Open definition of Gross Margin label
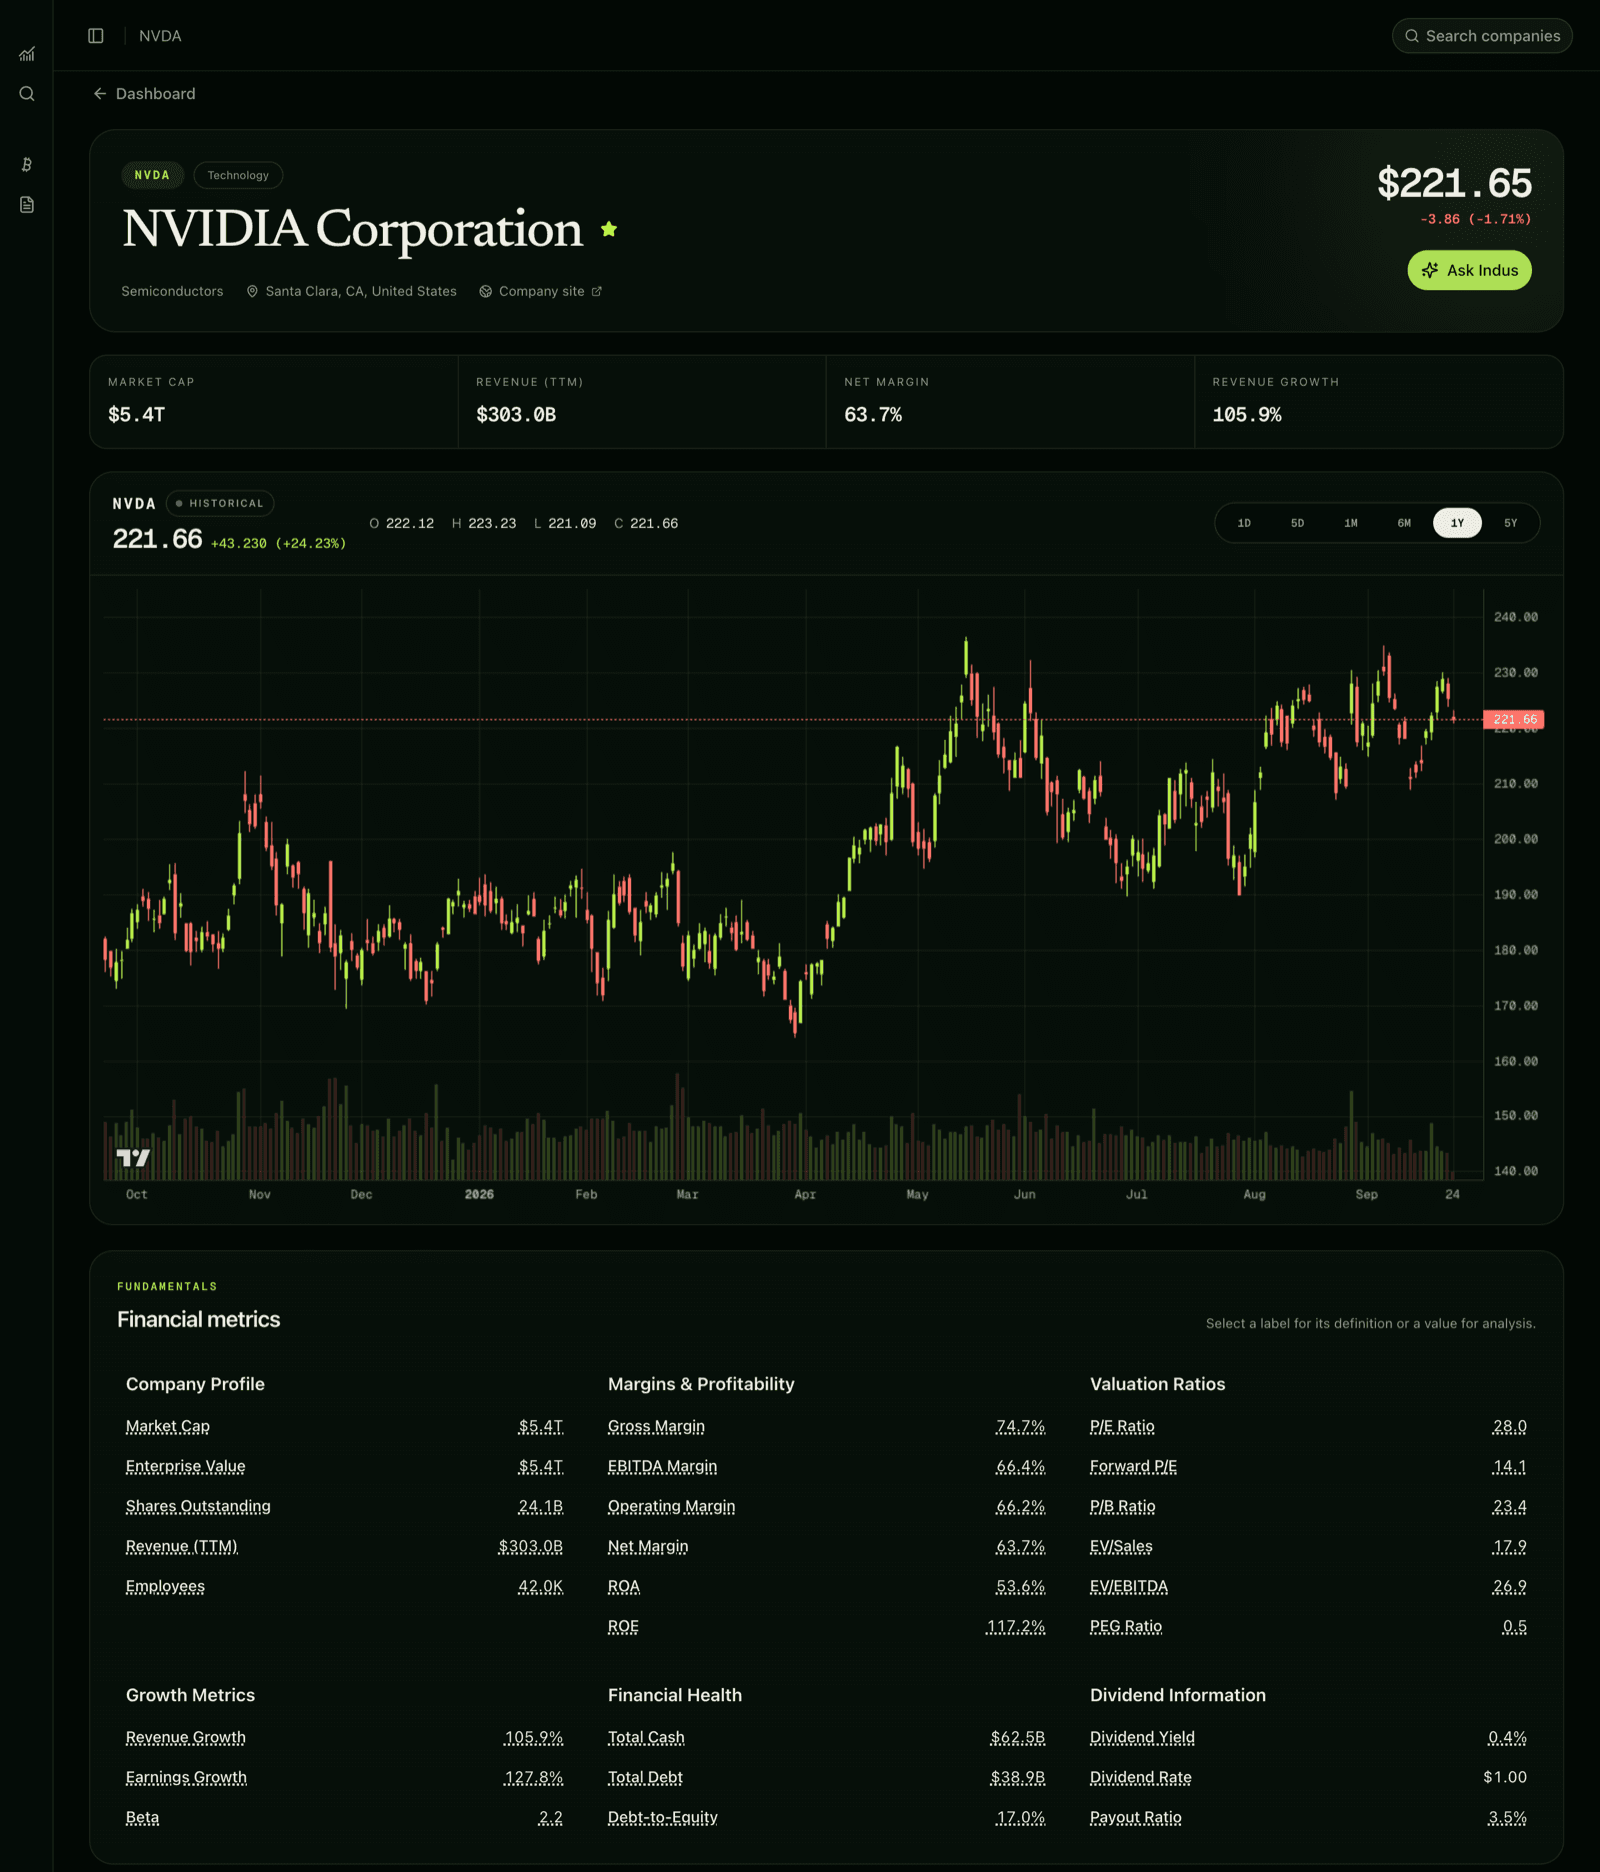 [656, 1427]
